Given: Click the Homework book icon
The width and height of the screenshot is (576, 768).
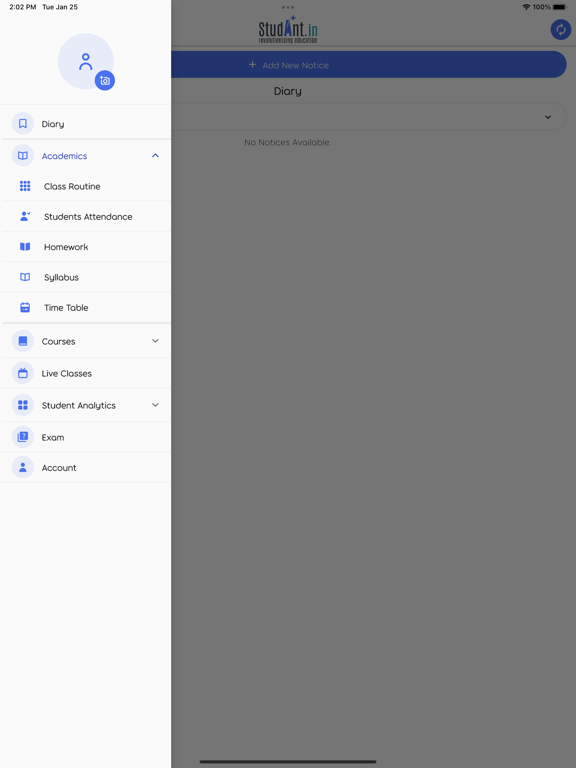Looking at the screenshot, I should (x=25, y=246).
